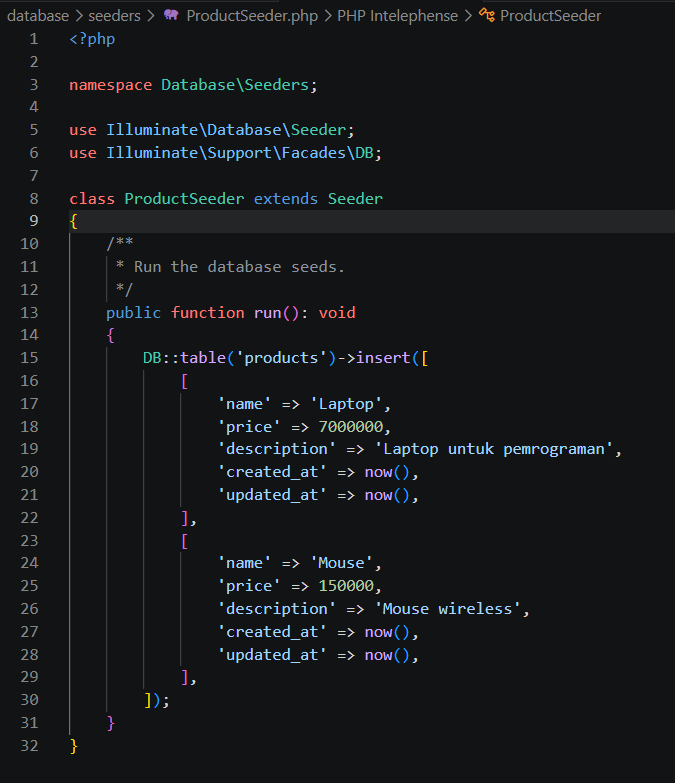The height and width of the screenshot is (783, 675).
Task: Click the 'products' string
Action: [281, 358]
